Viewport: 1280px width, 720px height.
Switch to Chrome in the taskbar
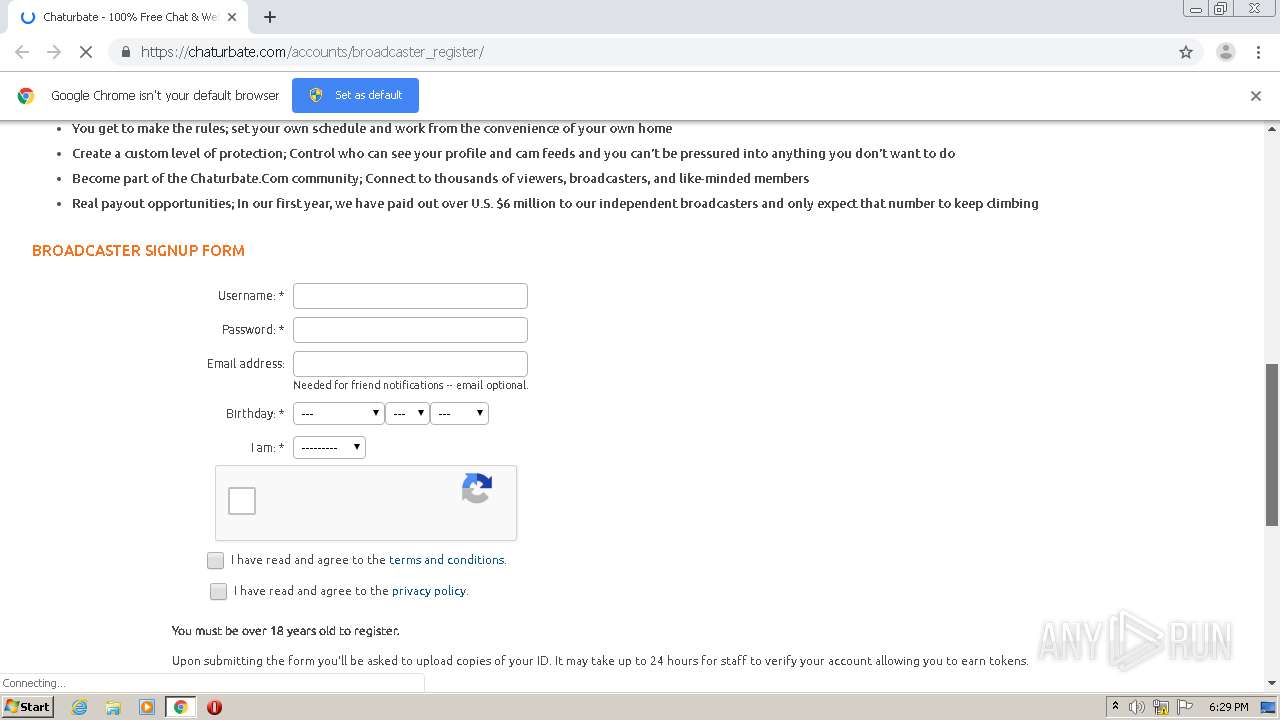(181, 707)
